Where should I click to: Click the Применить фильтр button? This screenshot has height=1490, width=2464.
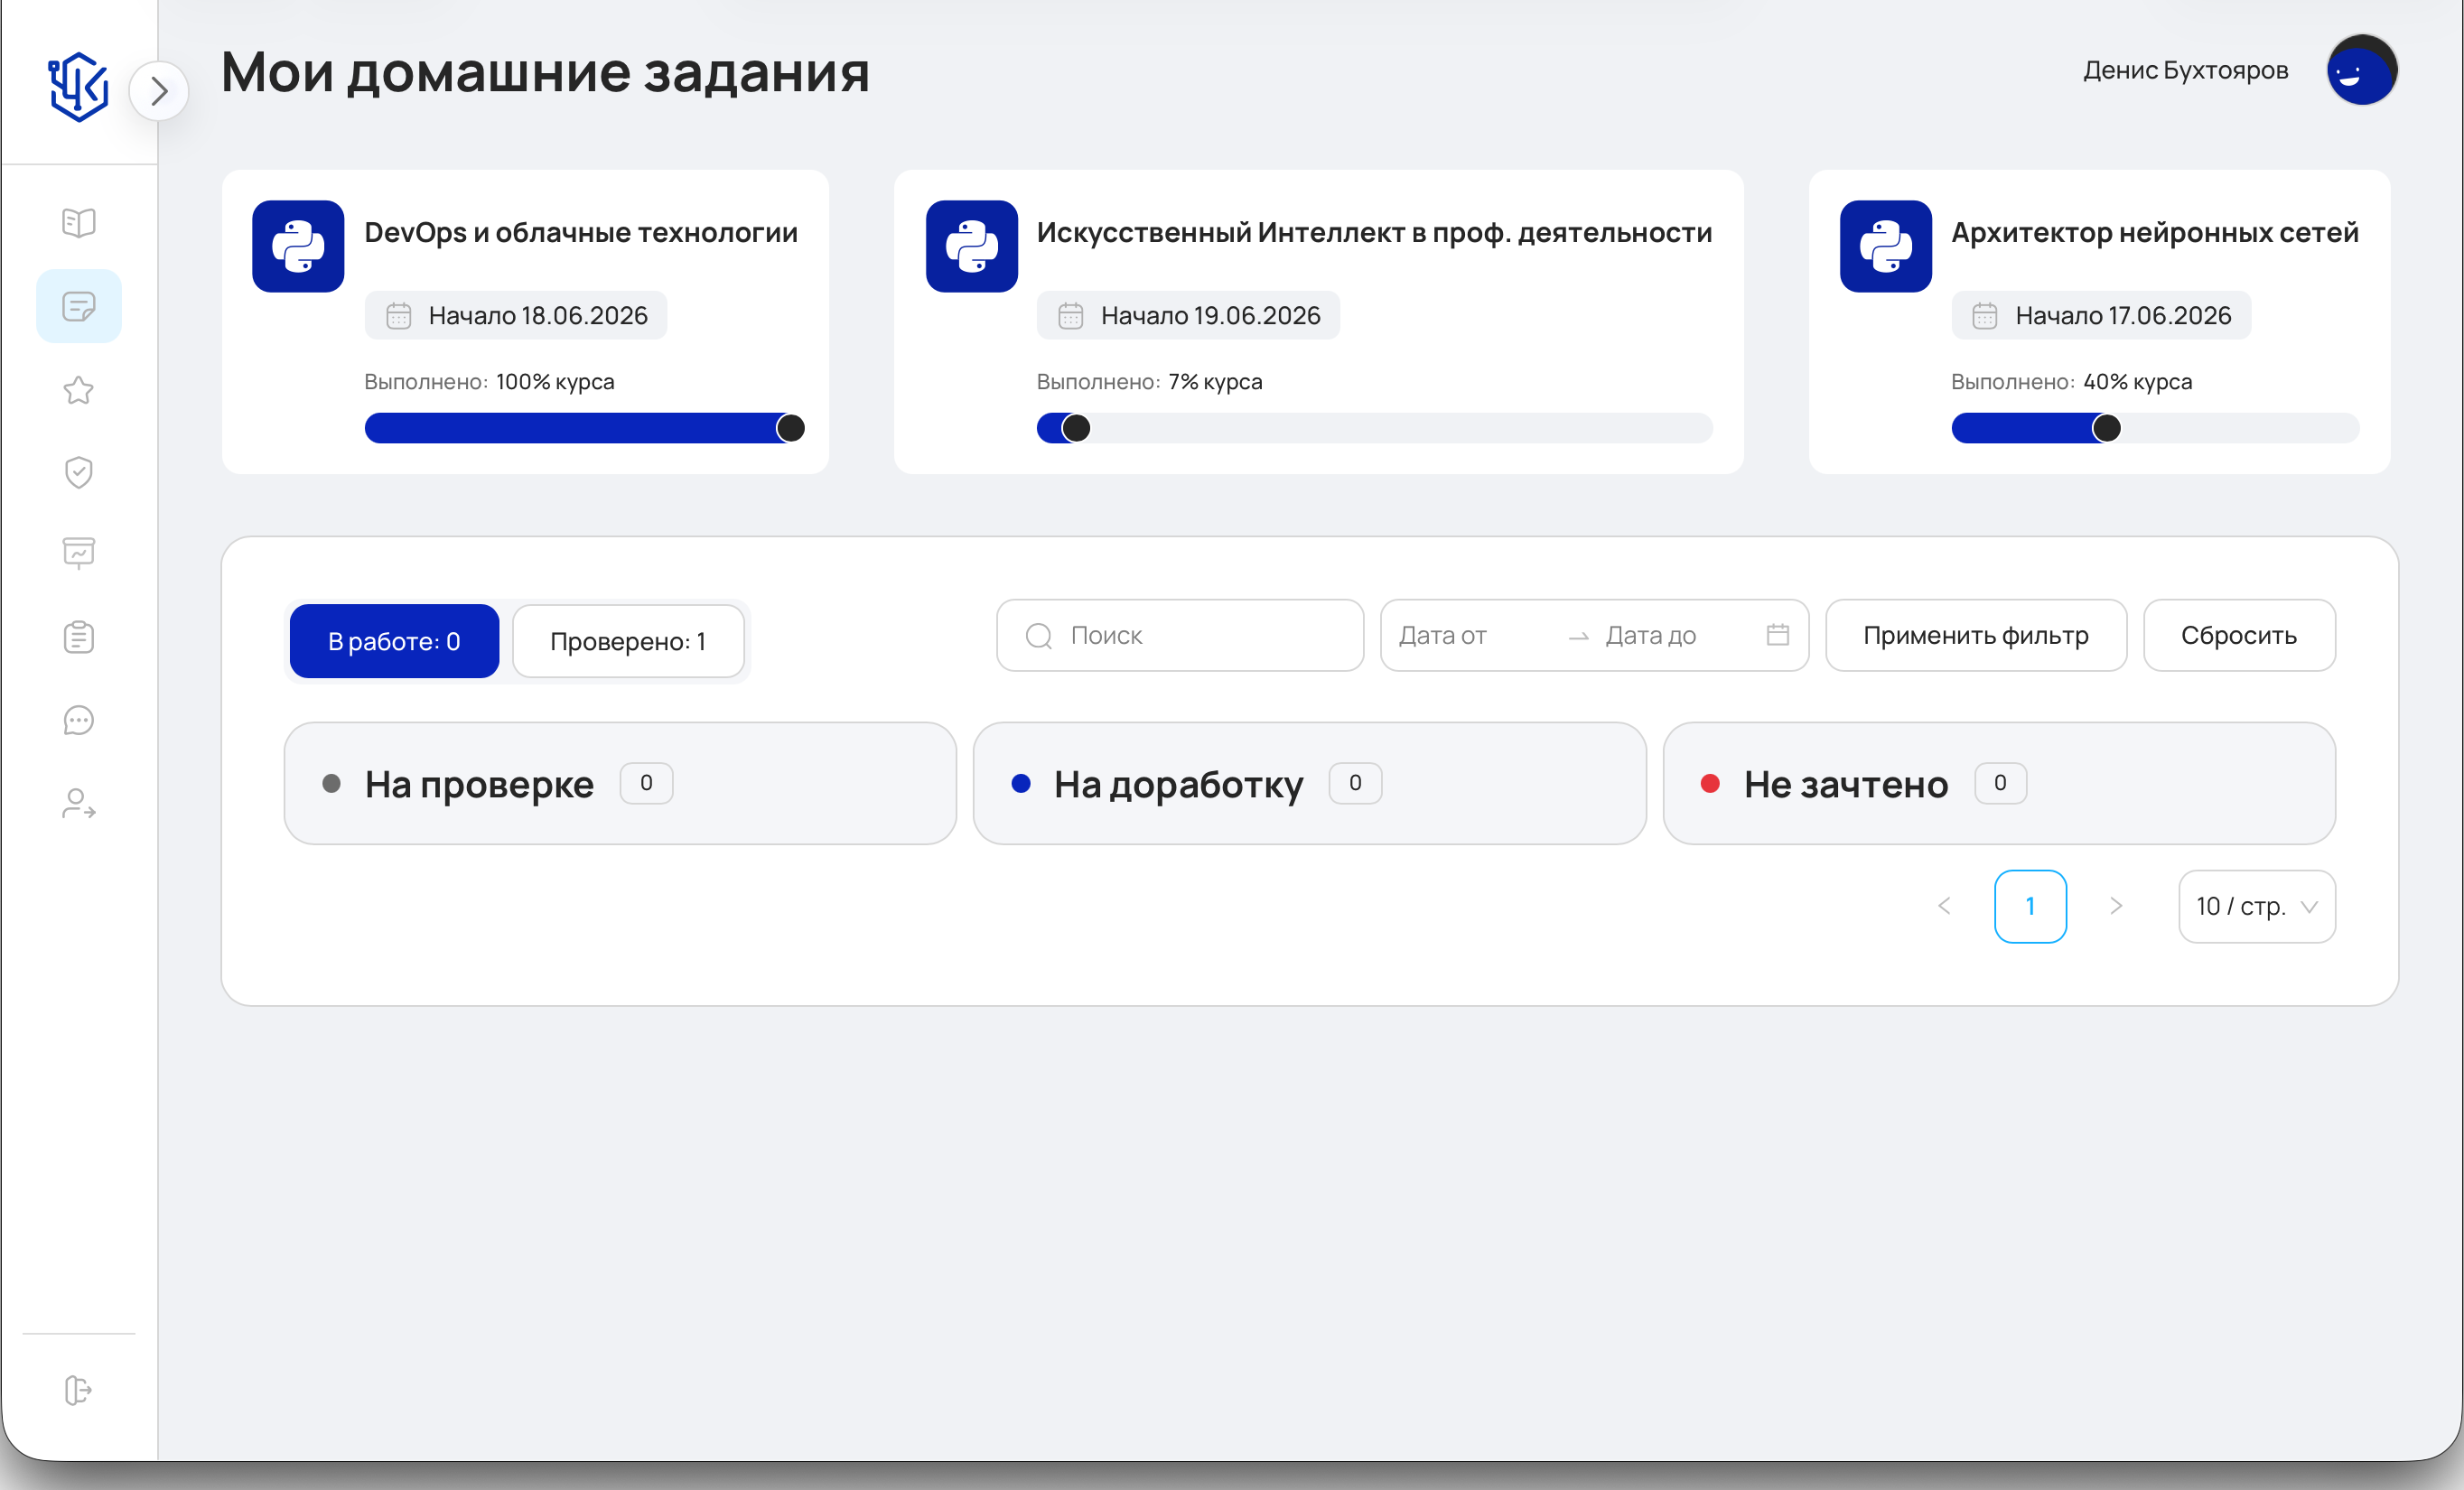(1975, 635)
